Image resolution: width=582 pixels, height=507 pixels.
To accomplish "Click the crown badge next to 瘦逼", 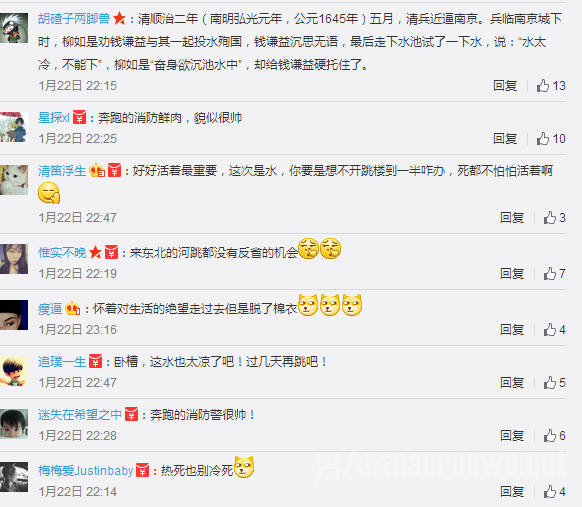I will point(72,309).
